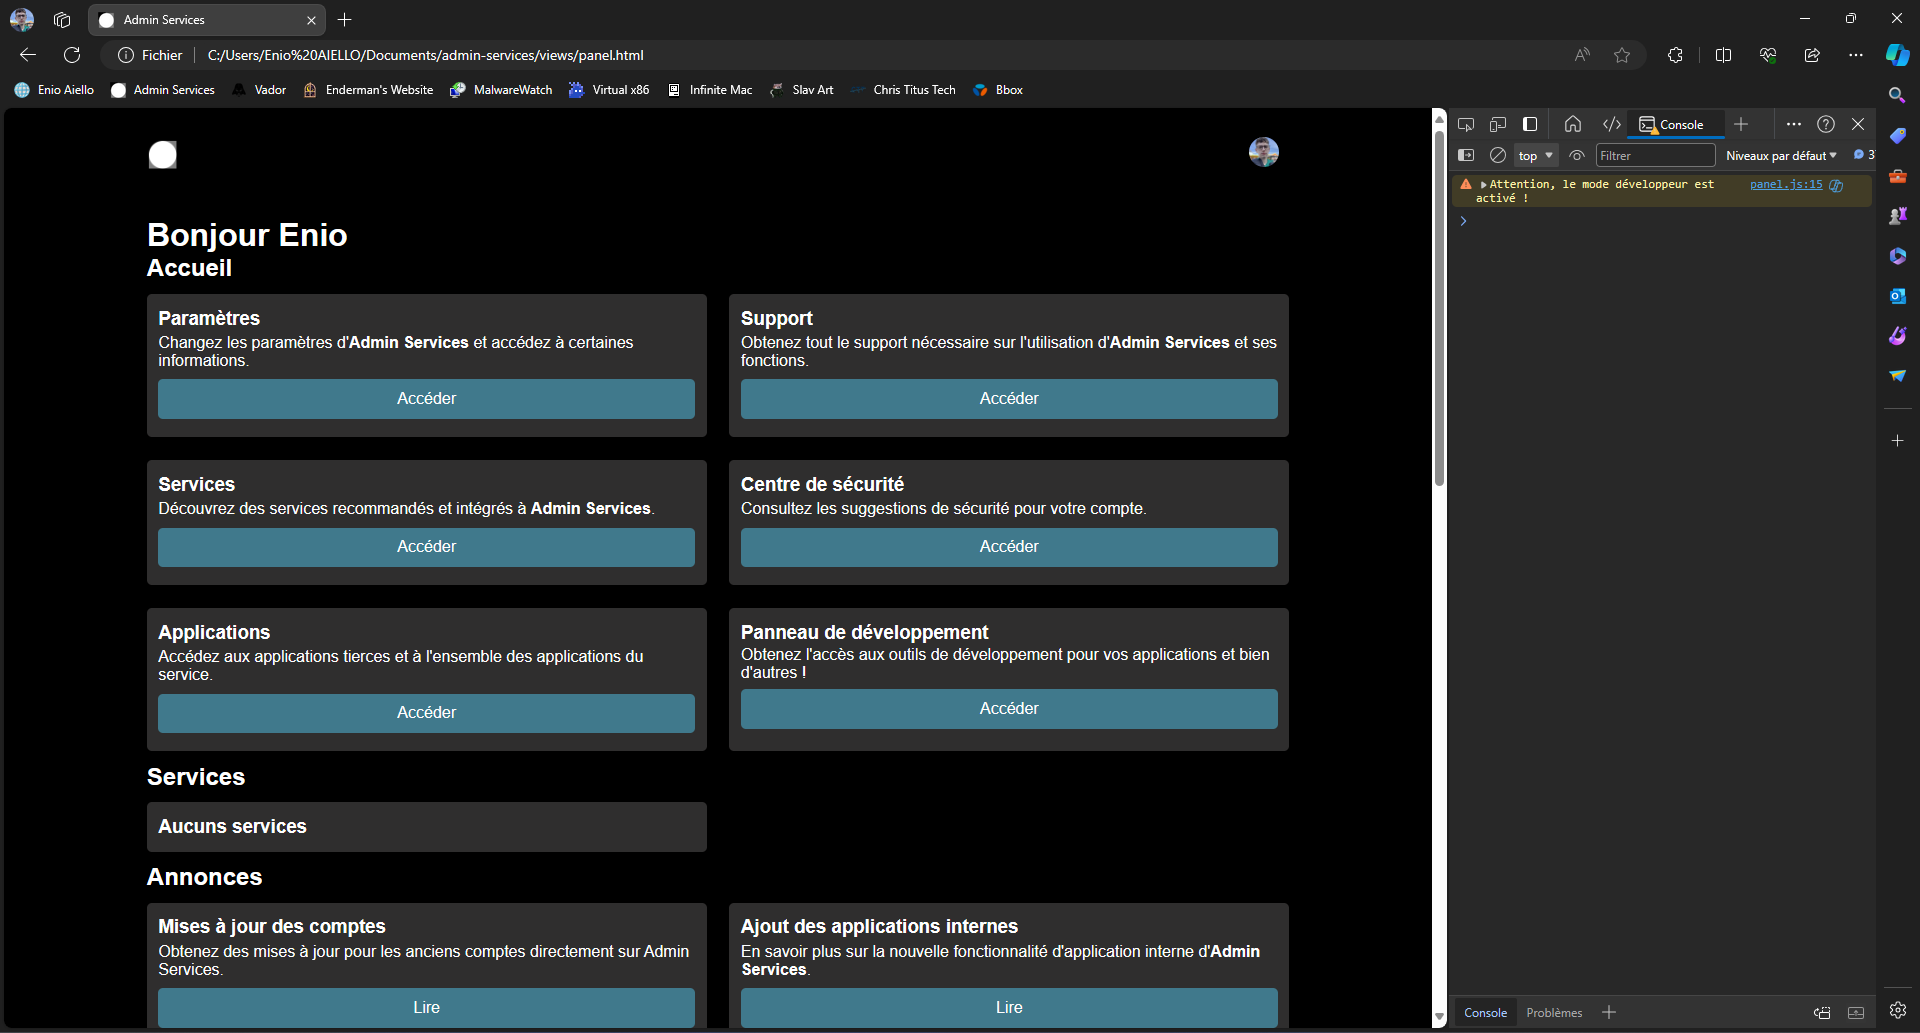Open the MalwareWatch bookmark
1920x1033 pixels.
coord(501,90)
